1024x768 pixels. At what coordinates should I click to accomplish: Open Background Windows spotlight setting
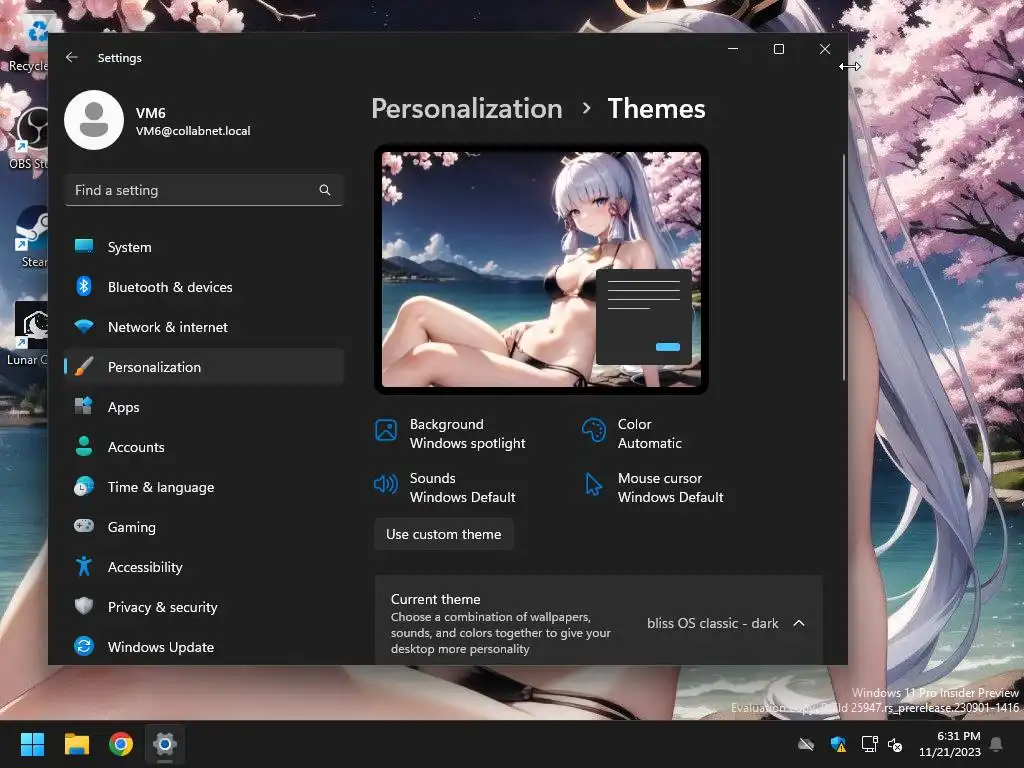click(x=451, y=434)
